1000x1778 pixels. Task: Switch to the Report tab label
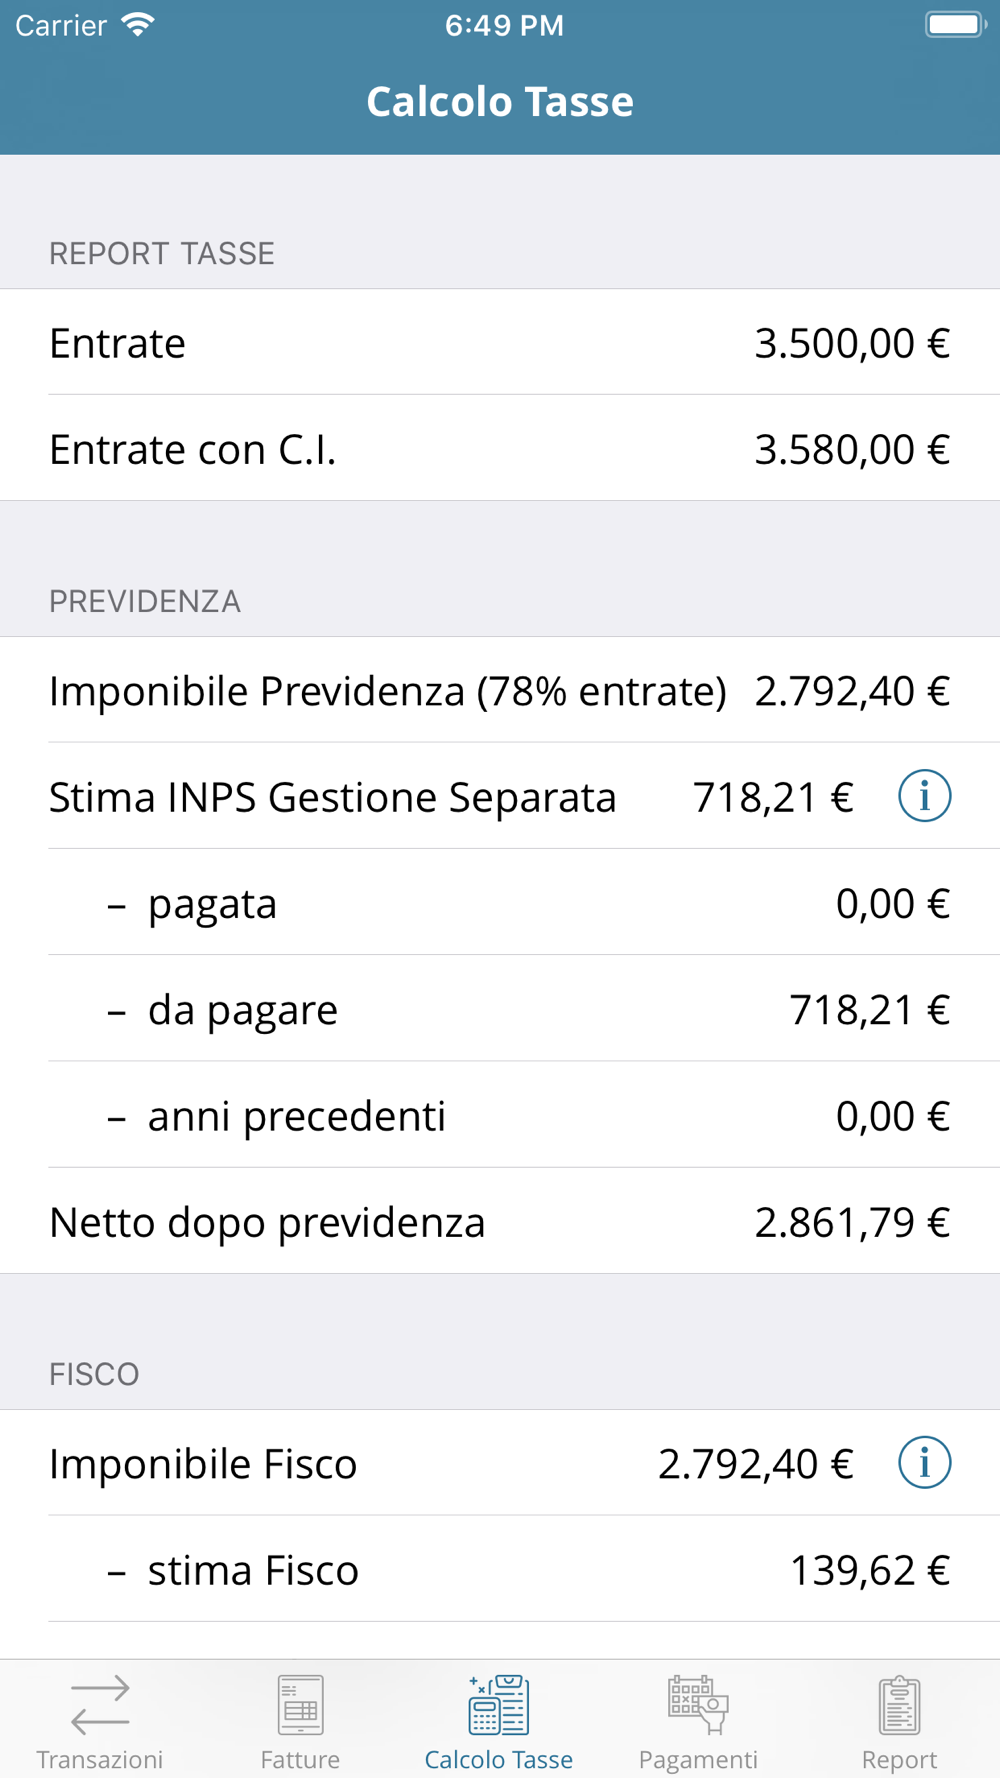click(x=899, y=1759)
